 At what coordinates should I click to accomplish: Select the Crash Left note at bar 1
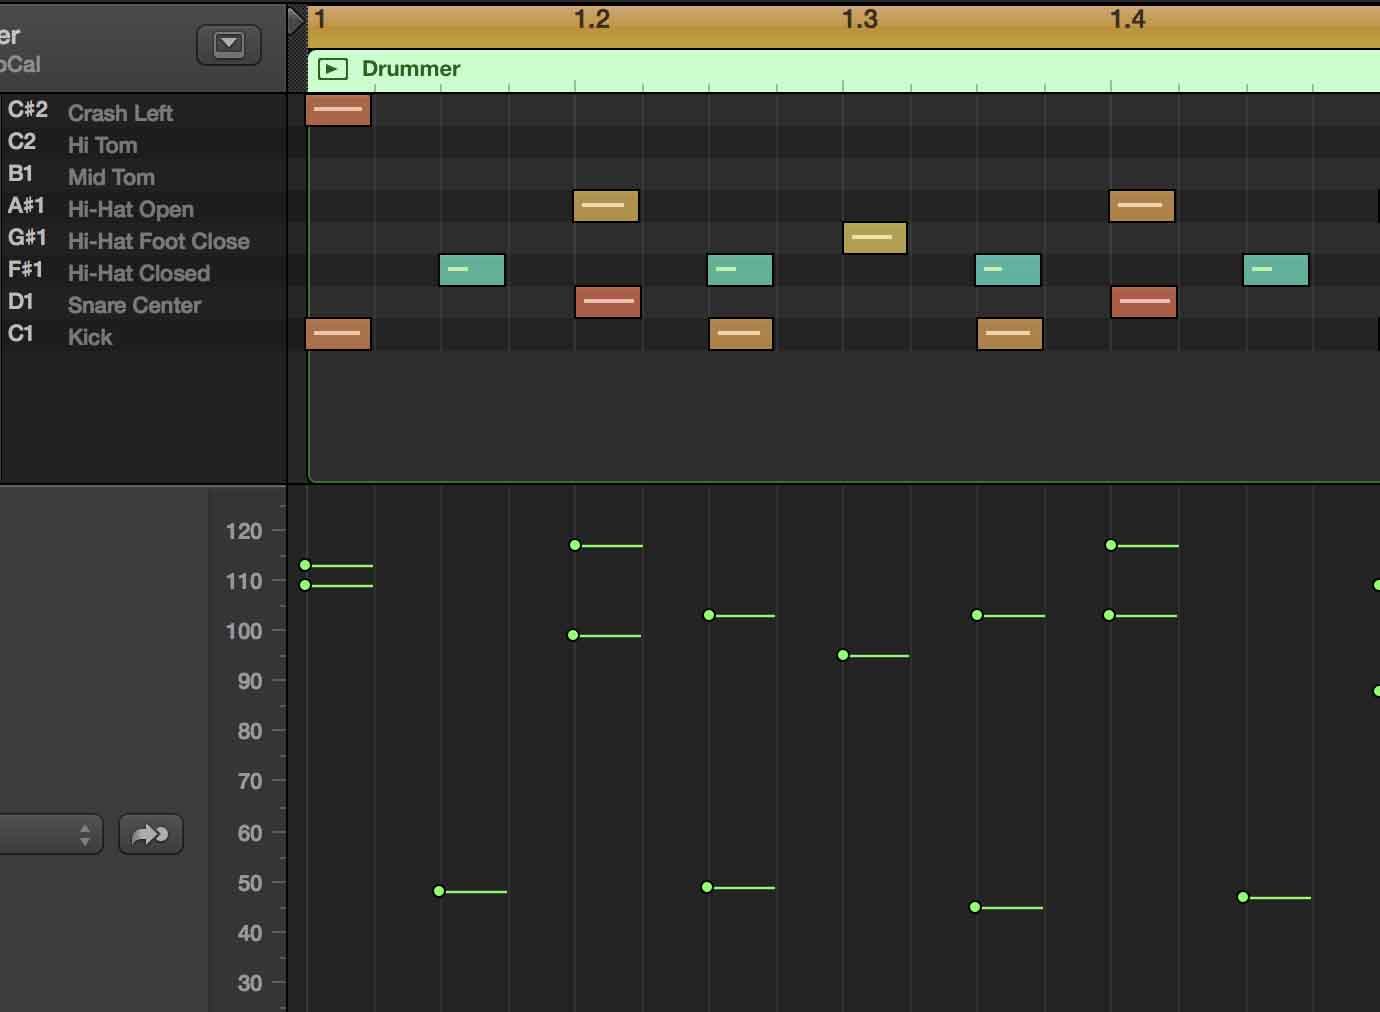[338, 110]
